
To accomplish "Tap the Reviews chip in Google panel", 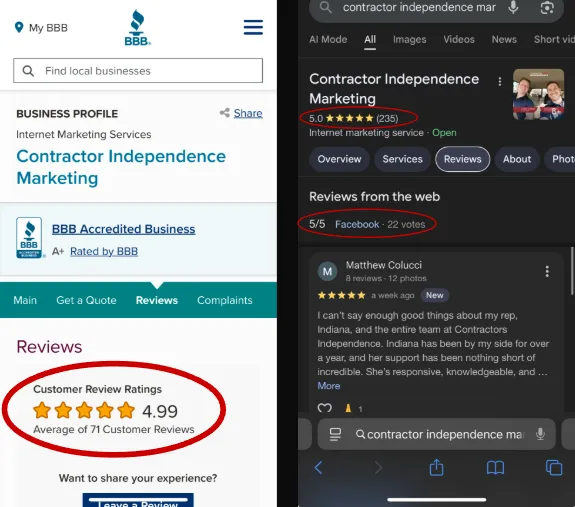I will 462,159.
